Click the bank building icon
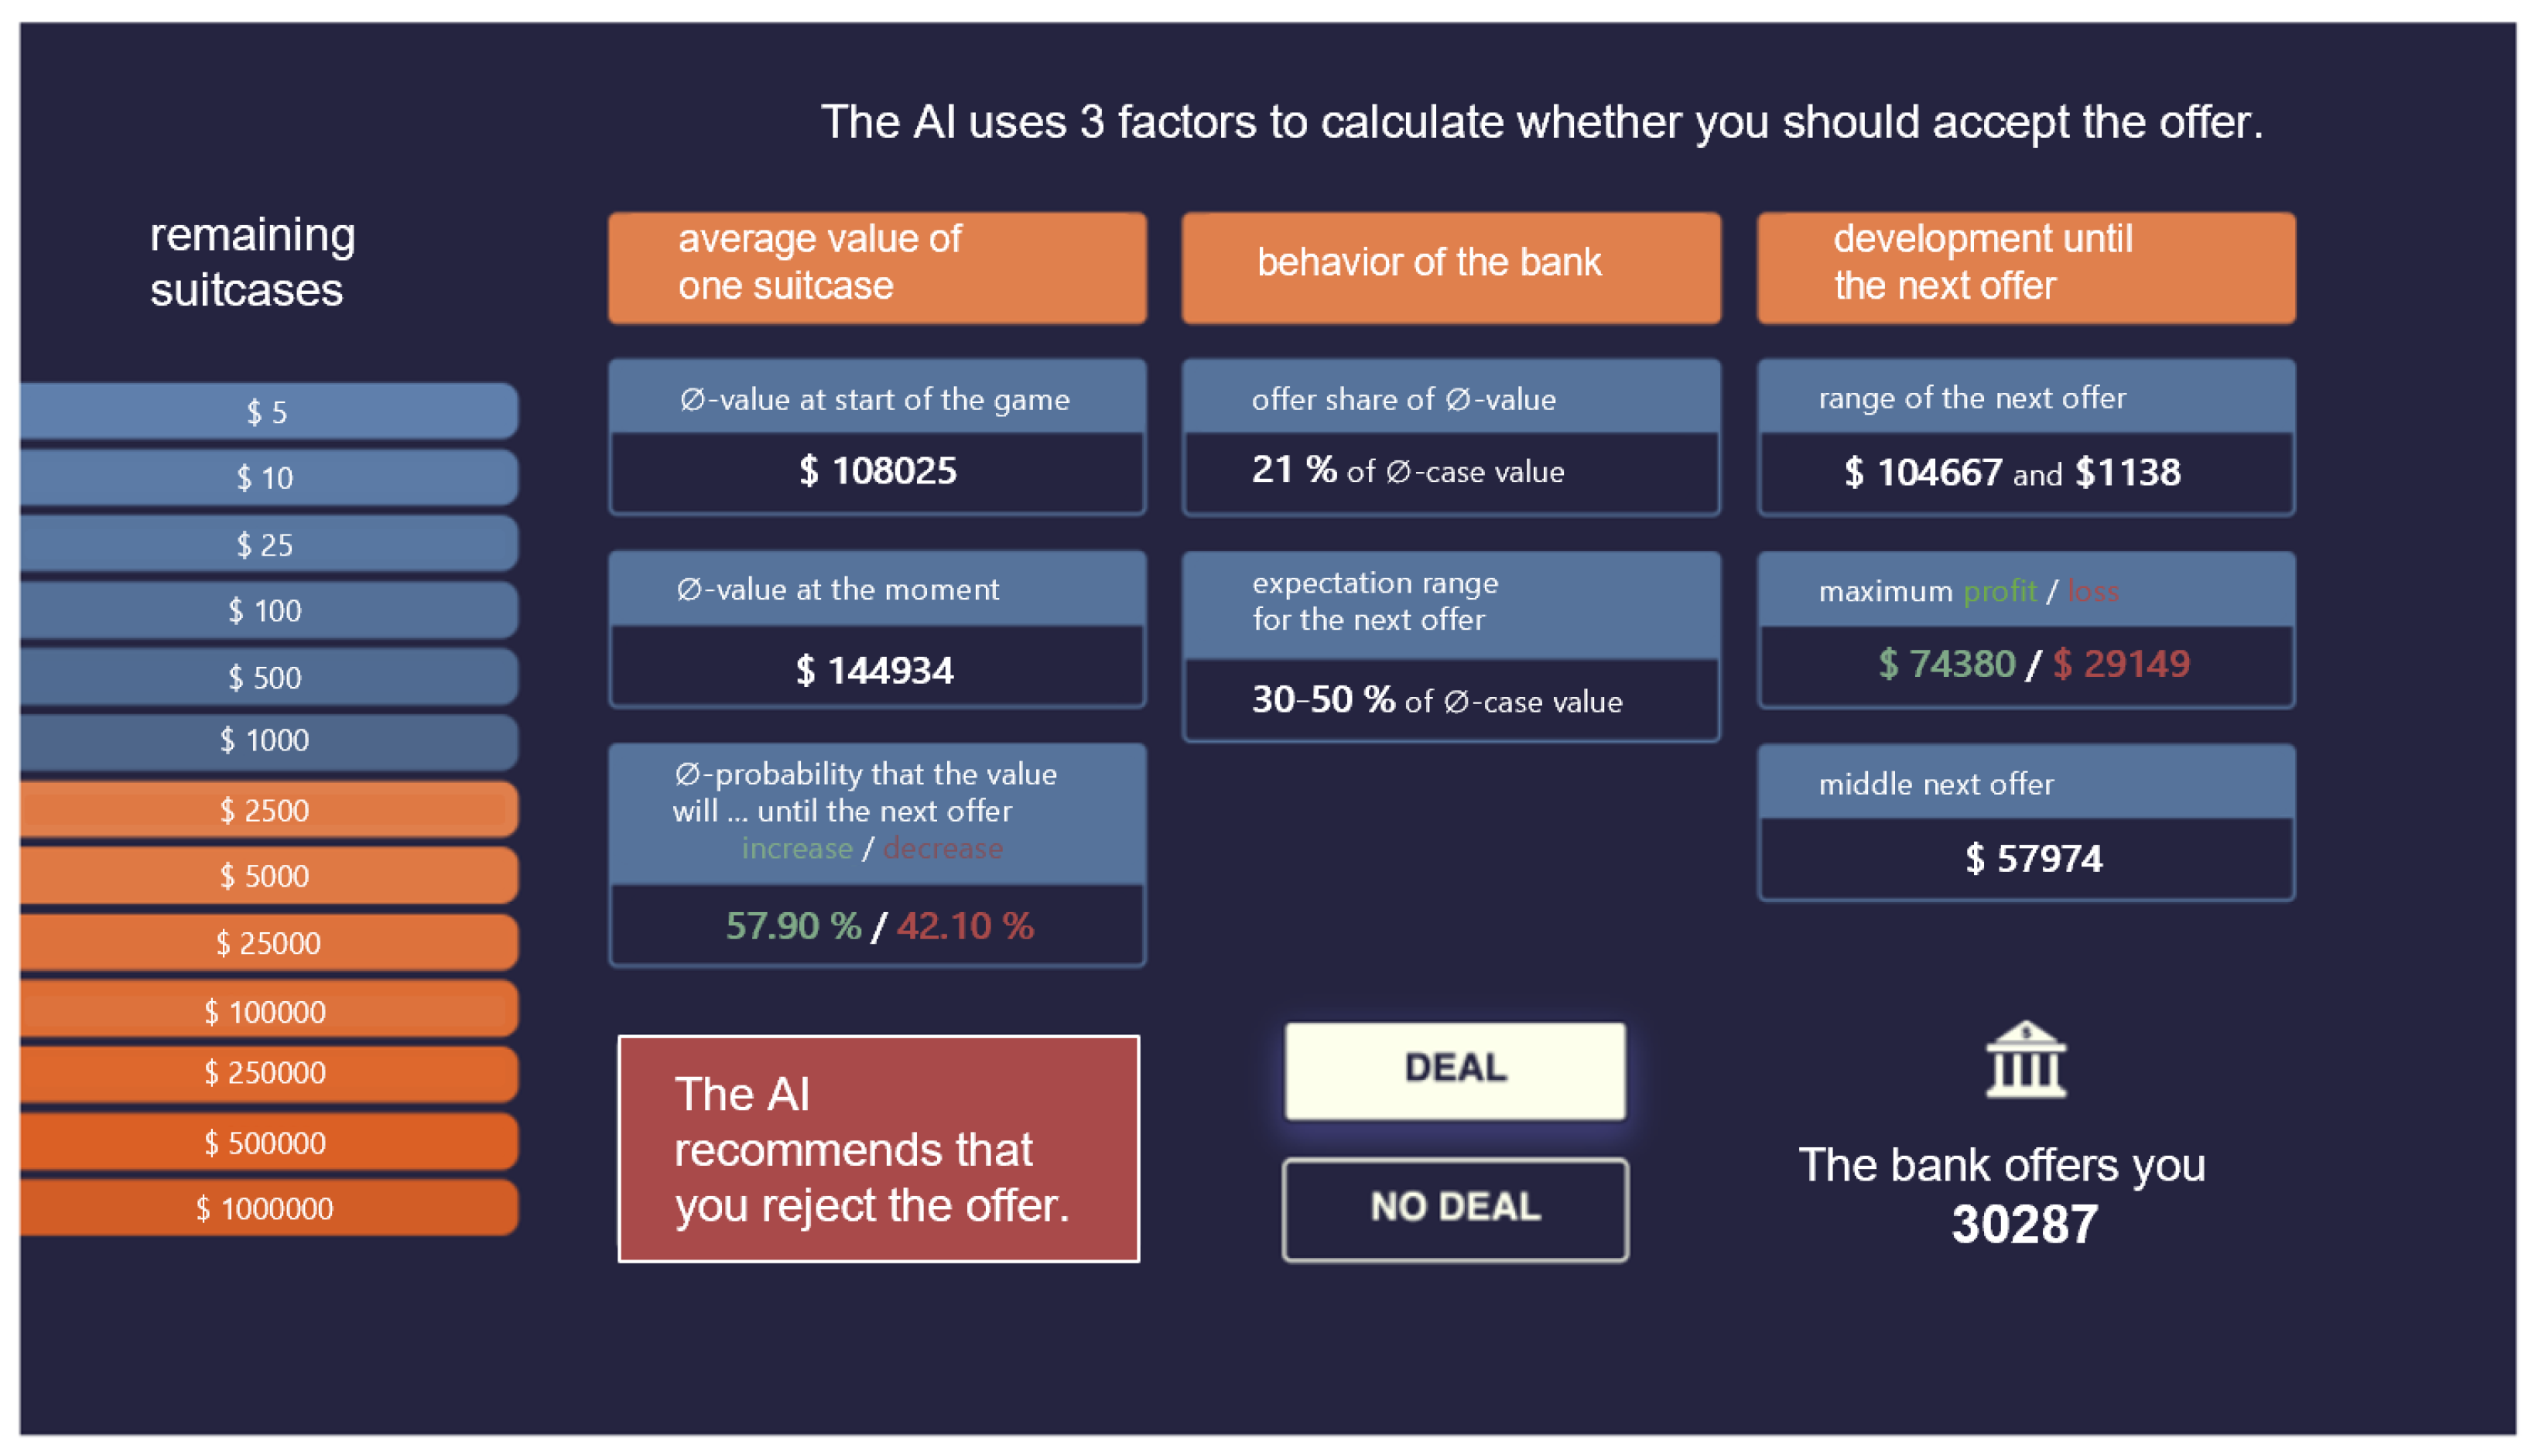This screenshot has width=2535, height=1456. coord(2024,1060)
